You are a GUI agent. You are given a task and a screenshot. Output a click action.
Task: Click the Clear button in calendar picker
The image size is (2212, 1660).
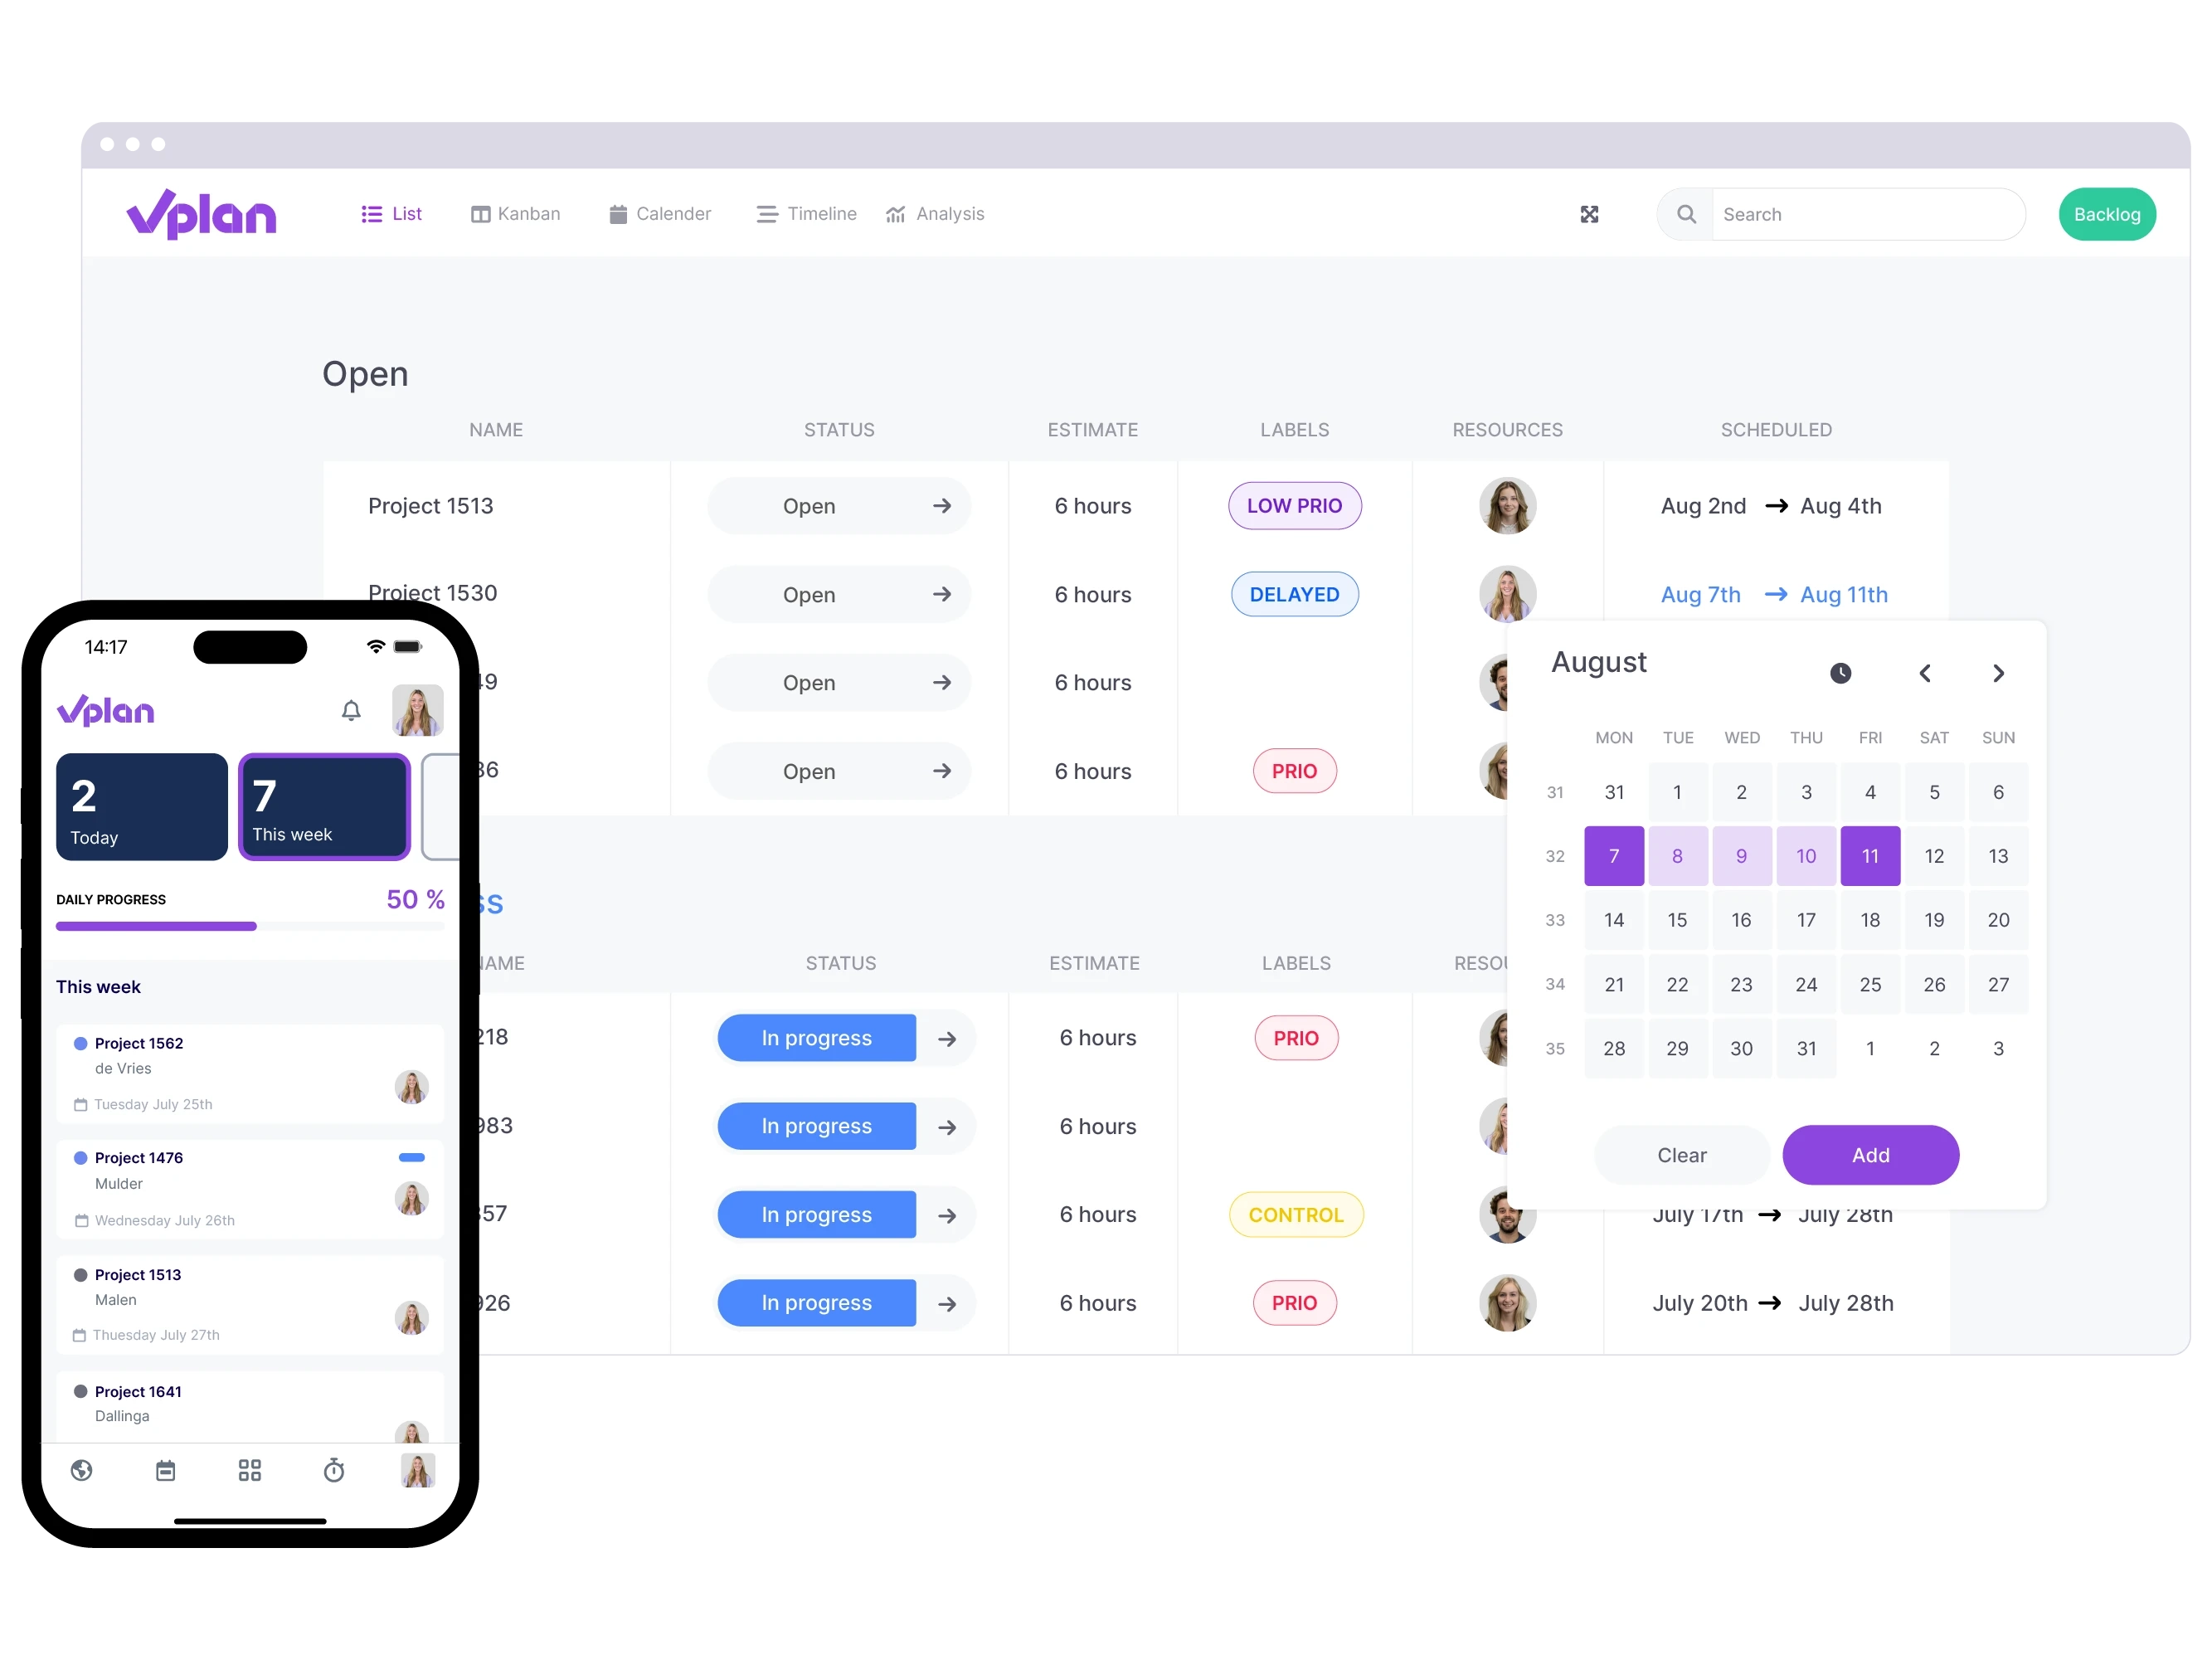pyautogui.click(x=1682, y=1152)
